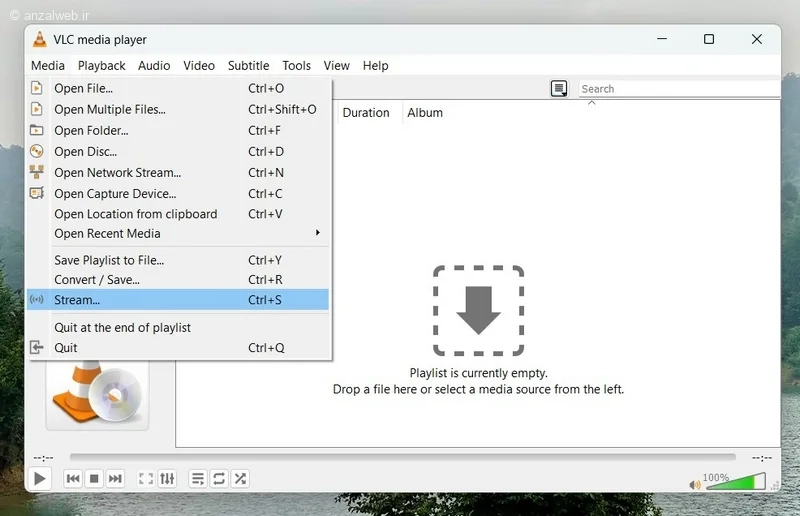Mute audio using the speaker icon
Image resolution: width=800 pixels, height=516 pixels.
[x=695, y=484]
